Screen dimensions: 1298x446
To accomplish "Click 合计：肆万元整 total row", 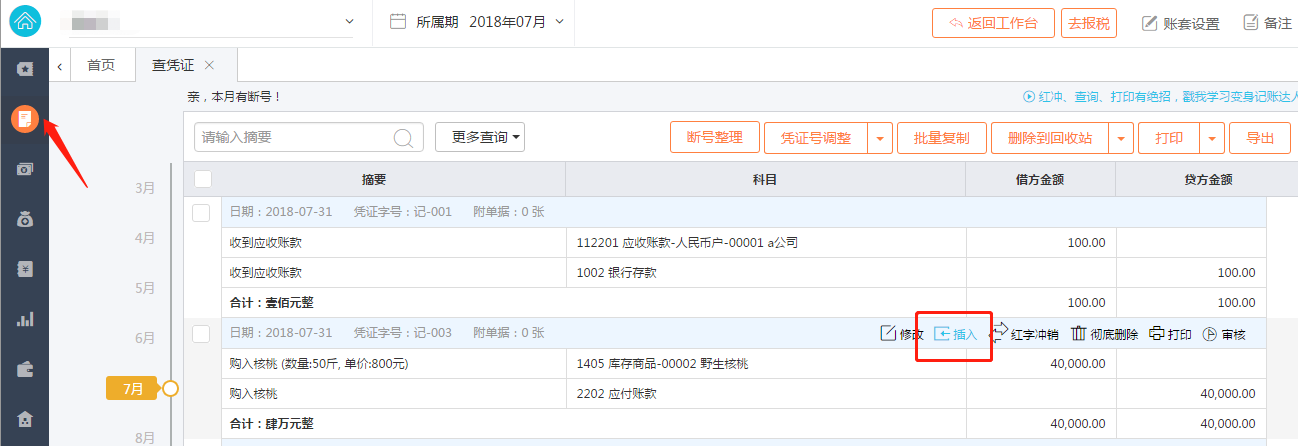I will [x=744, y=424].
